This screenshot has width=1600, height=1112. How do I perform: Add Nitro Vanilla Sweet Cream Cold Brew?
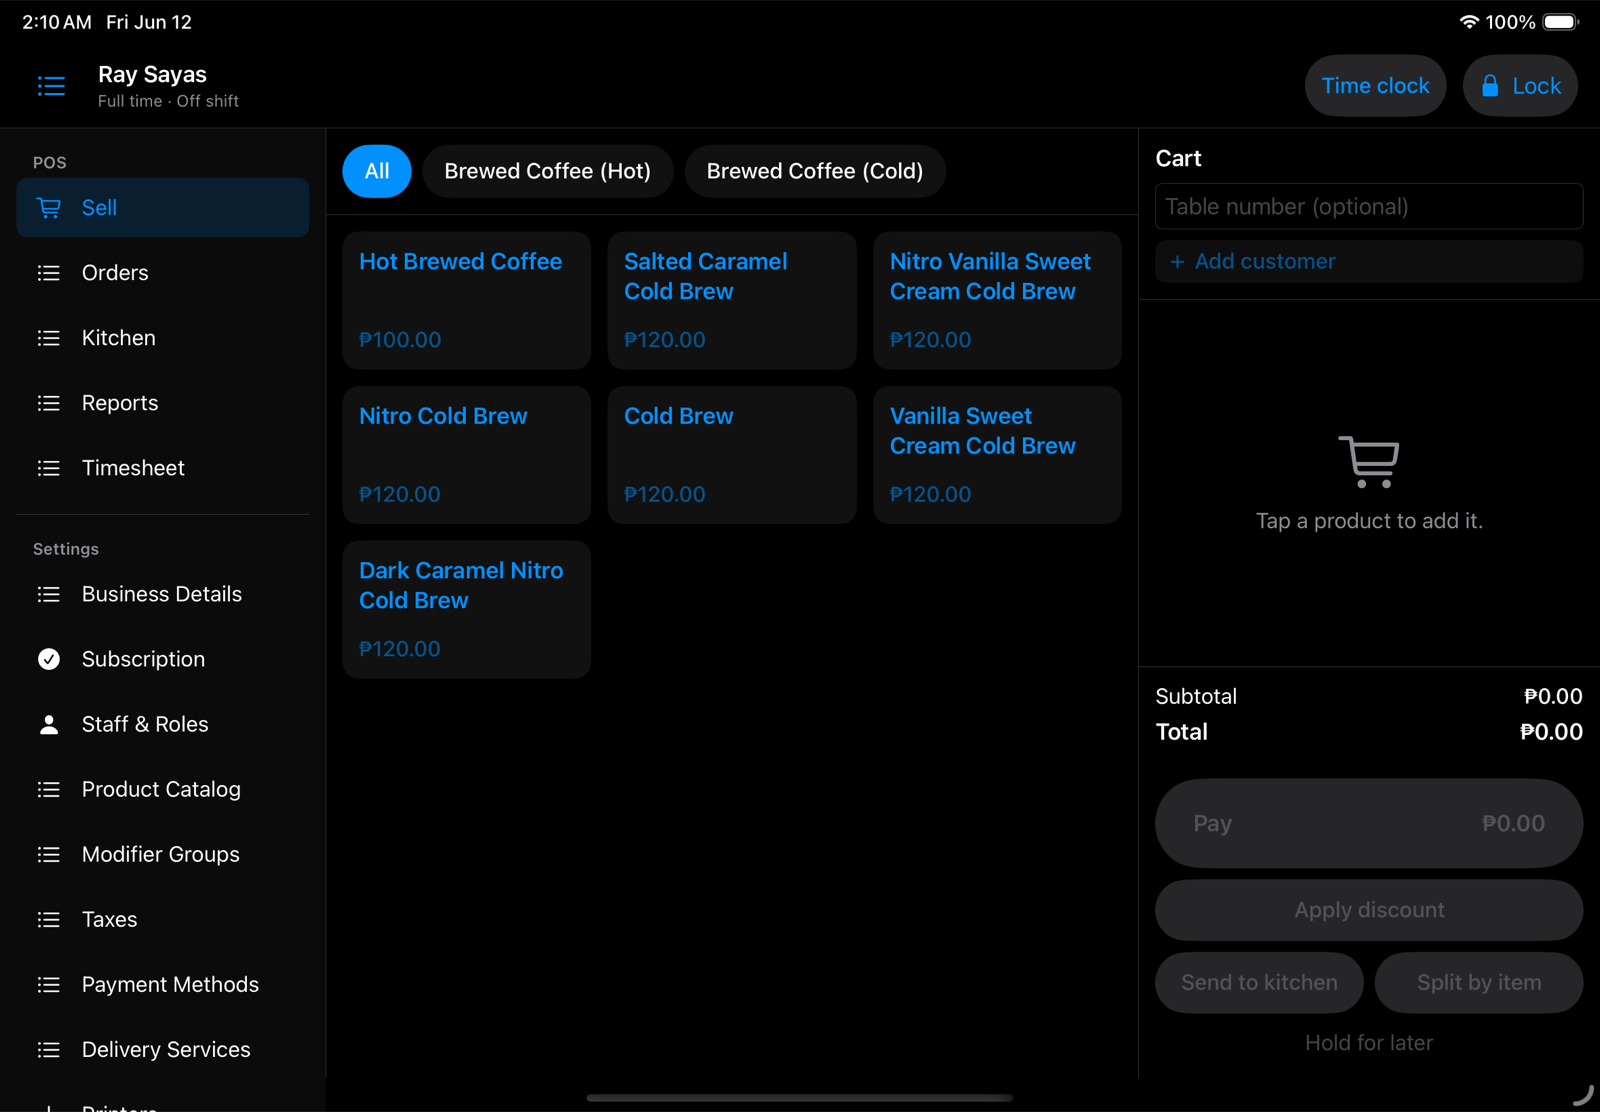coord(997,300)
